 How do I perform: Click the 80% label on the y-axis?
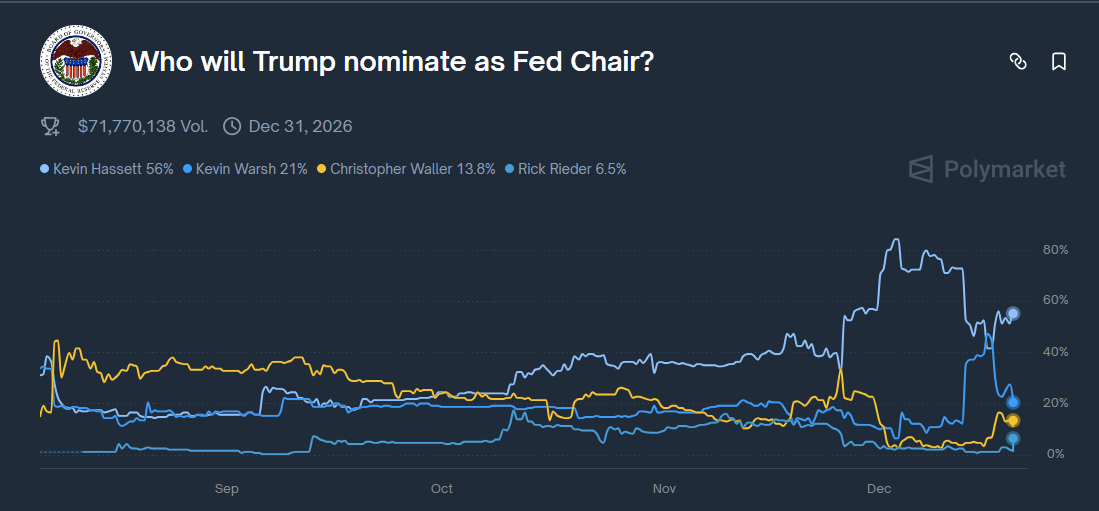tap(1055, 249)
